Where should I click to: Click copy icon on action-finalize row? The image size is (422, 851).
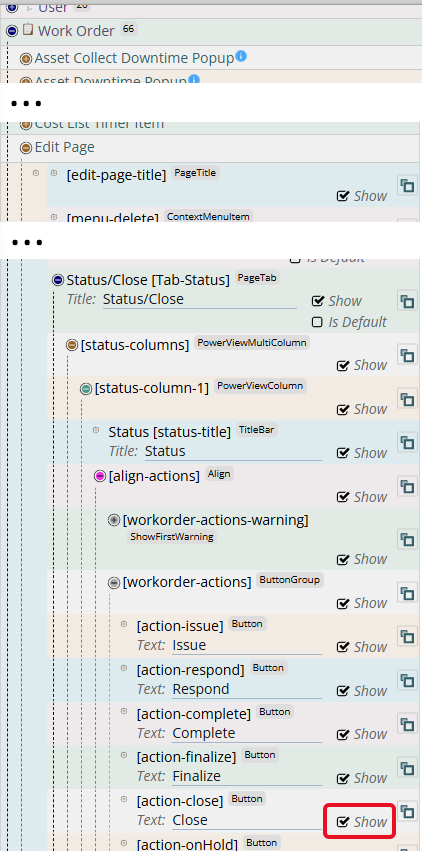click(x=407, y=767)
